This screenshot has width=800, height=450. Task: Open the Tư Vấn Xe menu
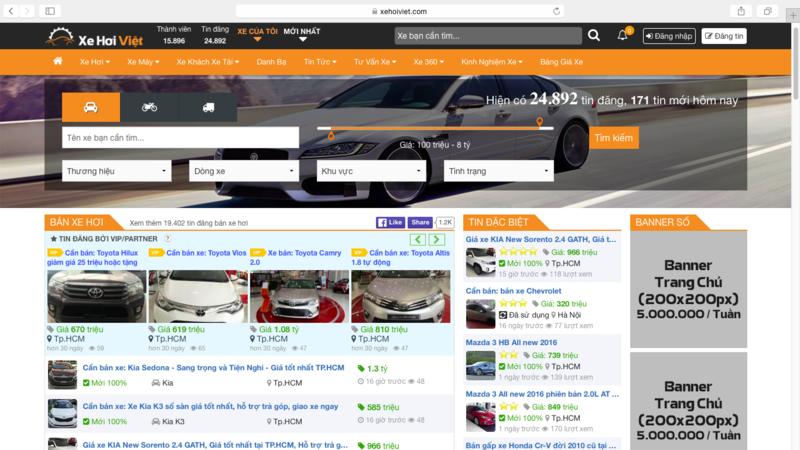(x=375, y=62)
